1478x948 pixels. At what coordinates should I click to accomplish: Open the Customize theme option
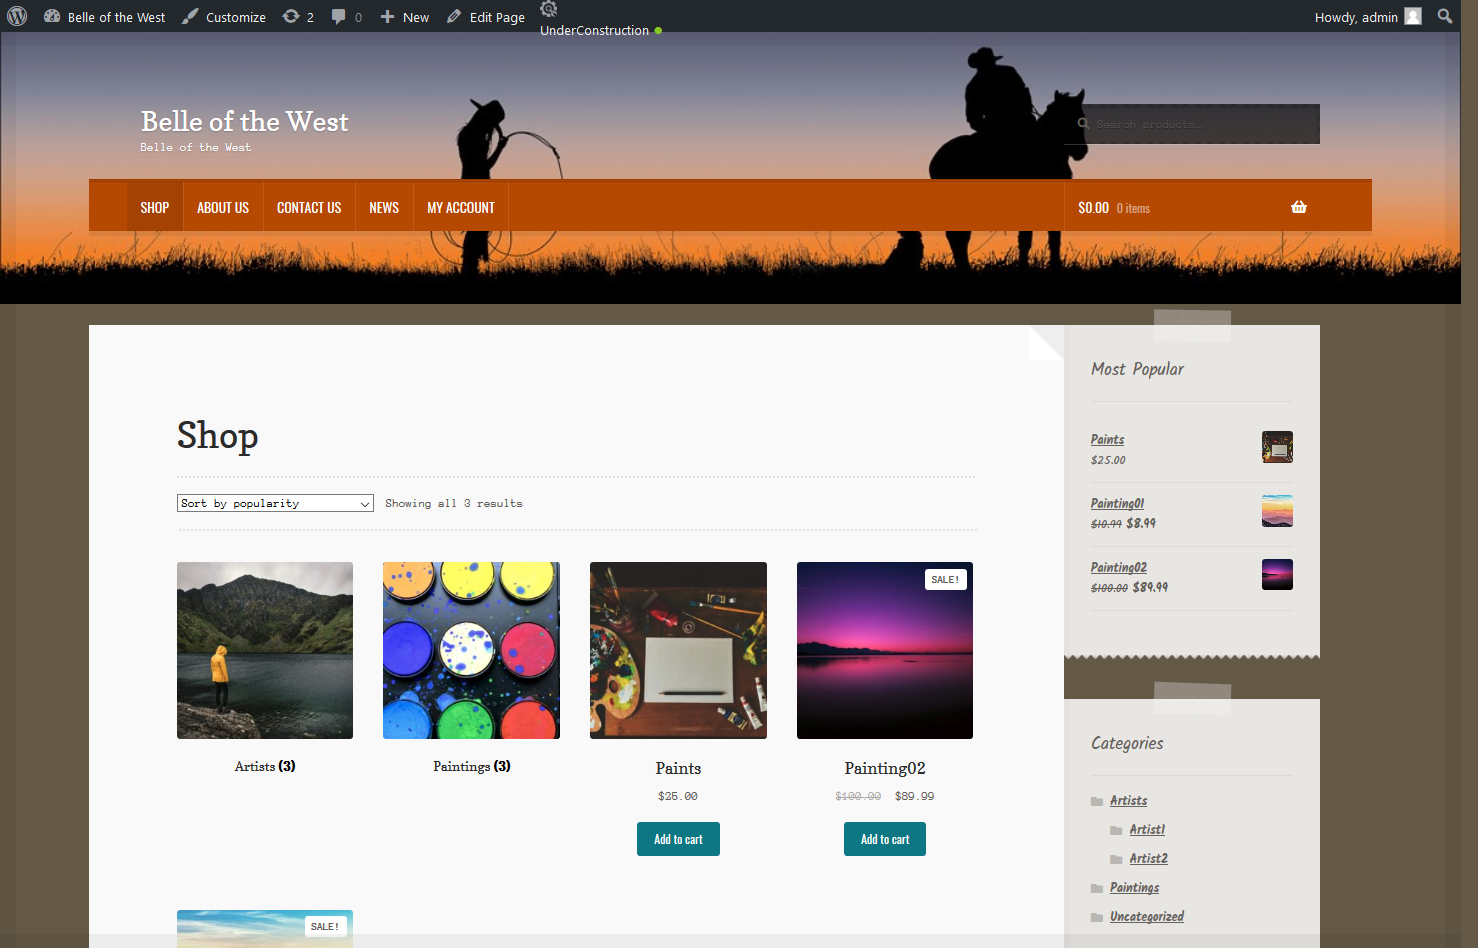224,17
